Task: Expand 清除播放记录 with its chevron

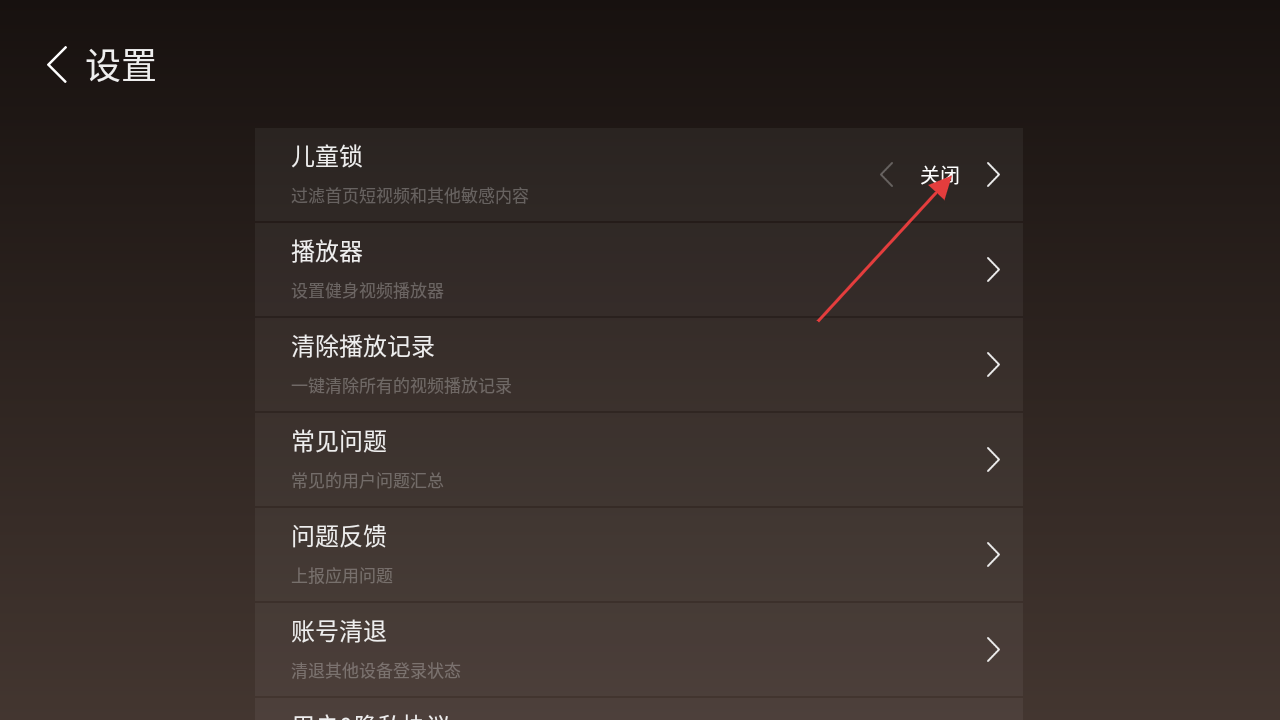Action: [x=993, y=365]
